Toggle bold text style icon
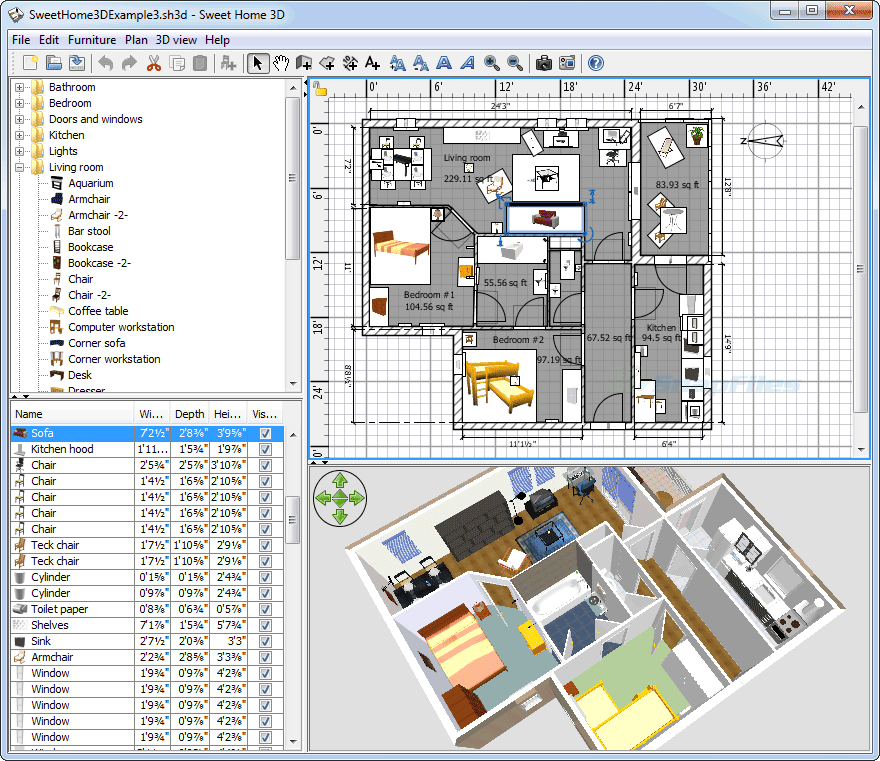Viewport: 880px width, 761px height. point(444,63)
